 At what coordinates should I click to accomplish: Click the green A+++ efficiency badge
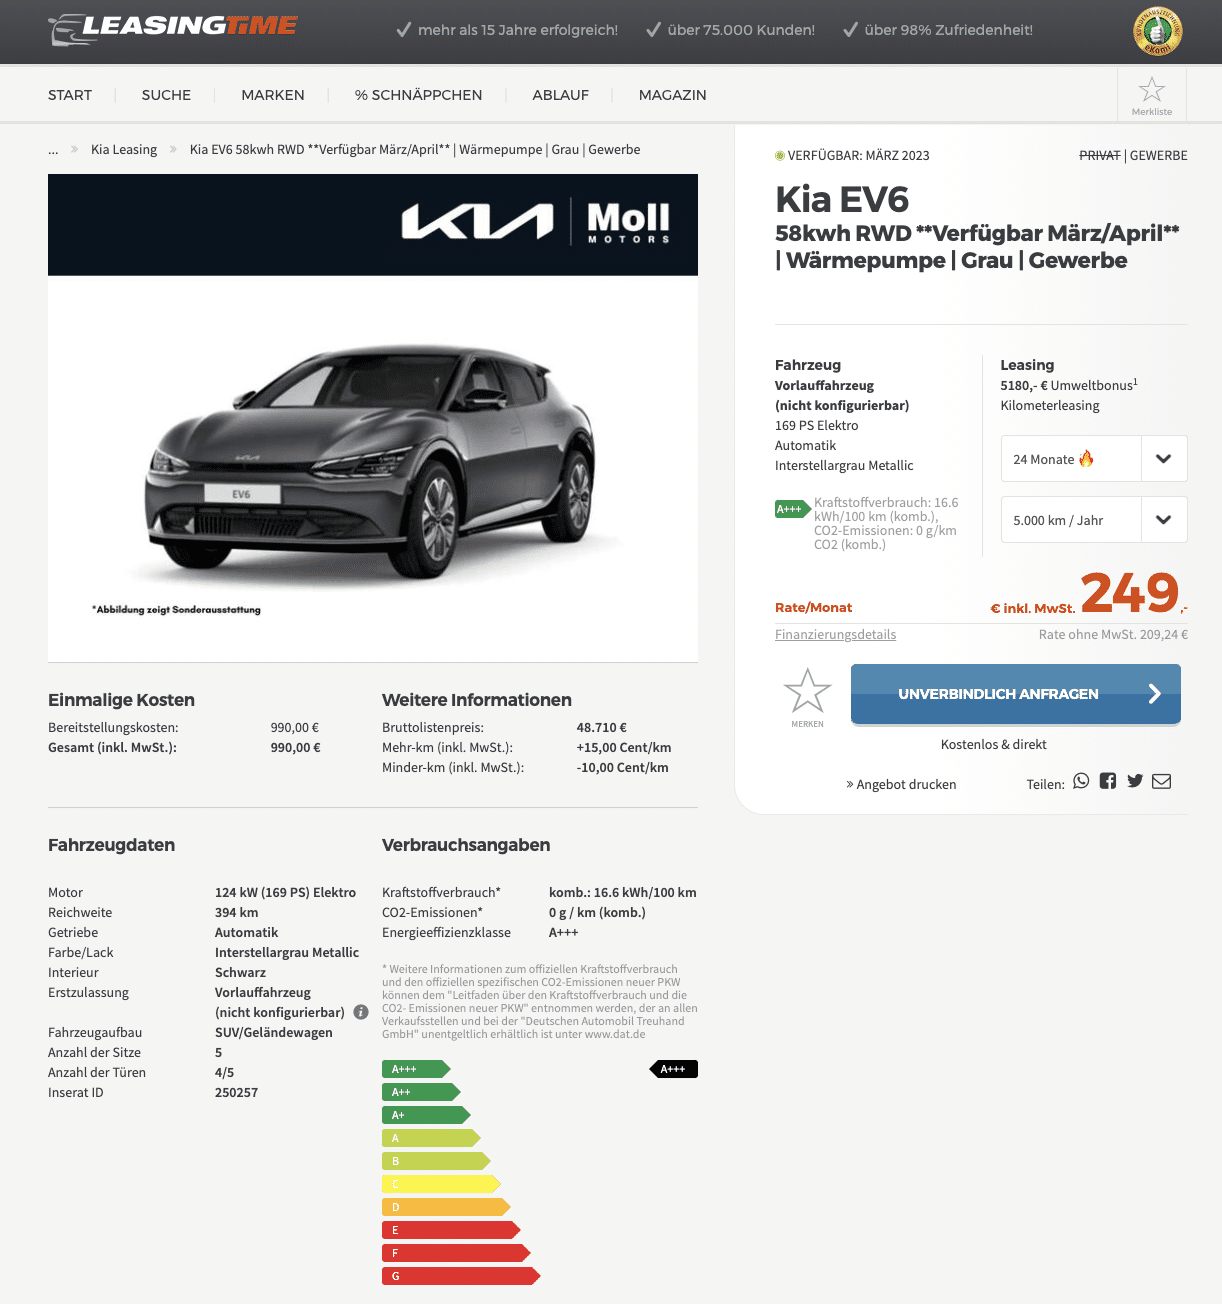[x=791, y=509]
